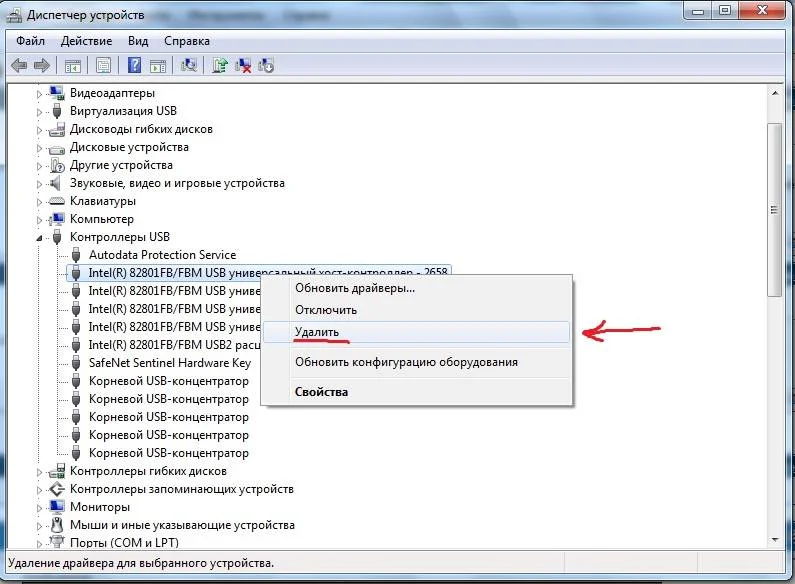795x584 pixels.
Task: Click the status bar text Удаление драйвера для выбранного устройства
Action: pyautogui.click(x=141, y=563)
